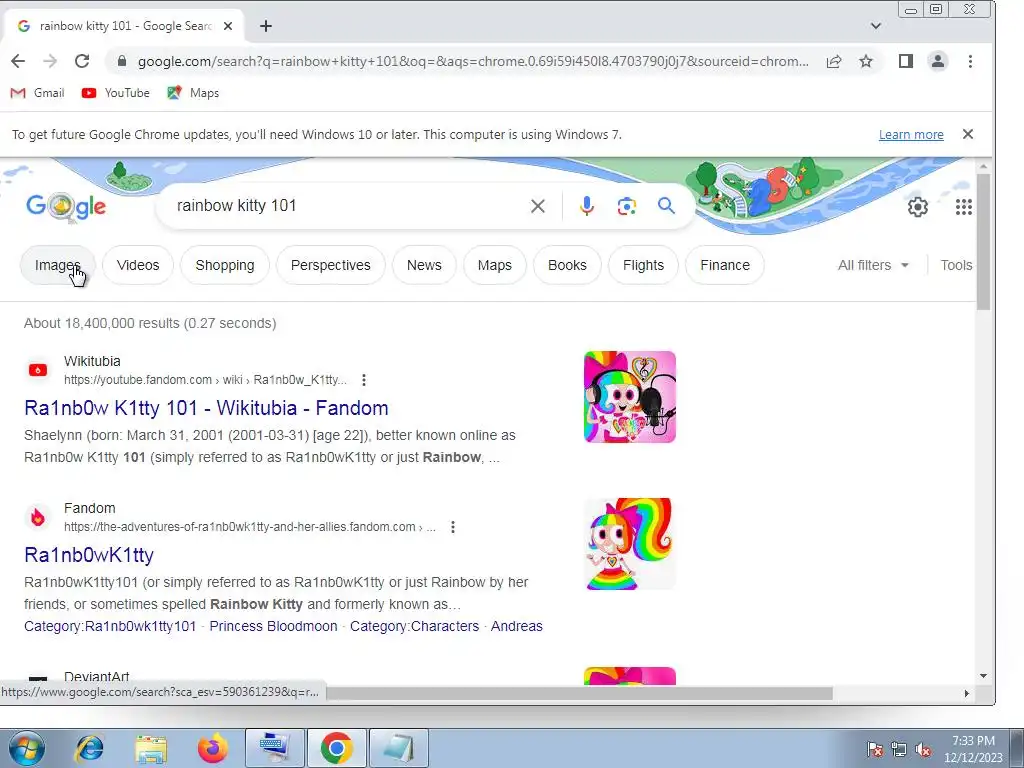Open the Chrome profile avatar
The height and width of the screenshot is (768, 1024).
point(938,61)
